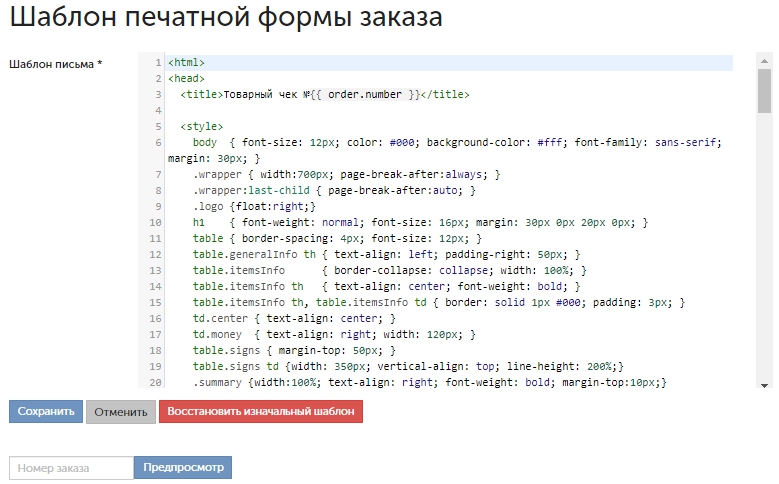Click line number 1 in gutter
Viewport: 779px width, 484px height.
click(158, 63)
